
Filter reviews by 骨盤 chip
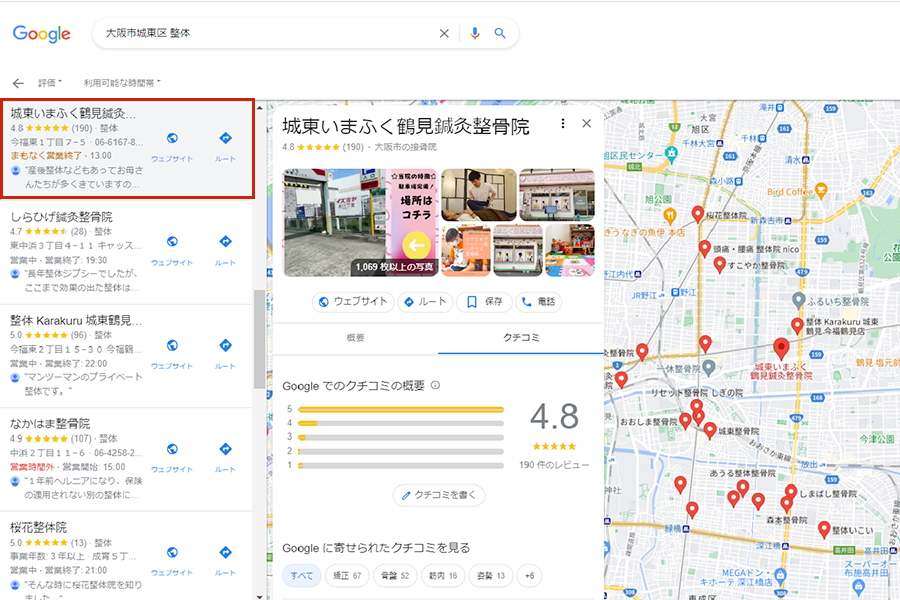point(392,575)
